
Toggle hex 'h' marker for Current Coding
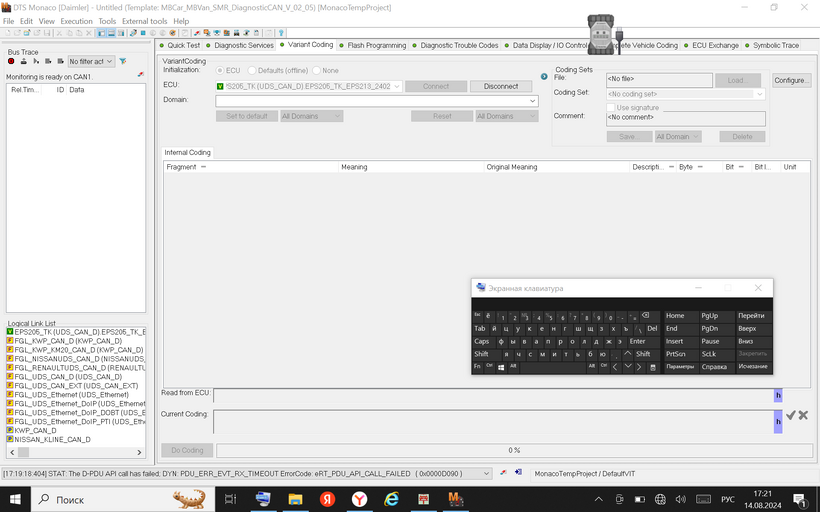click(778, 422)
